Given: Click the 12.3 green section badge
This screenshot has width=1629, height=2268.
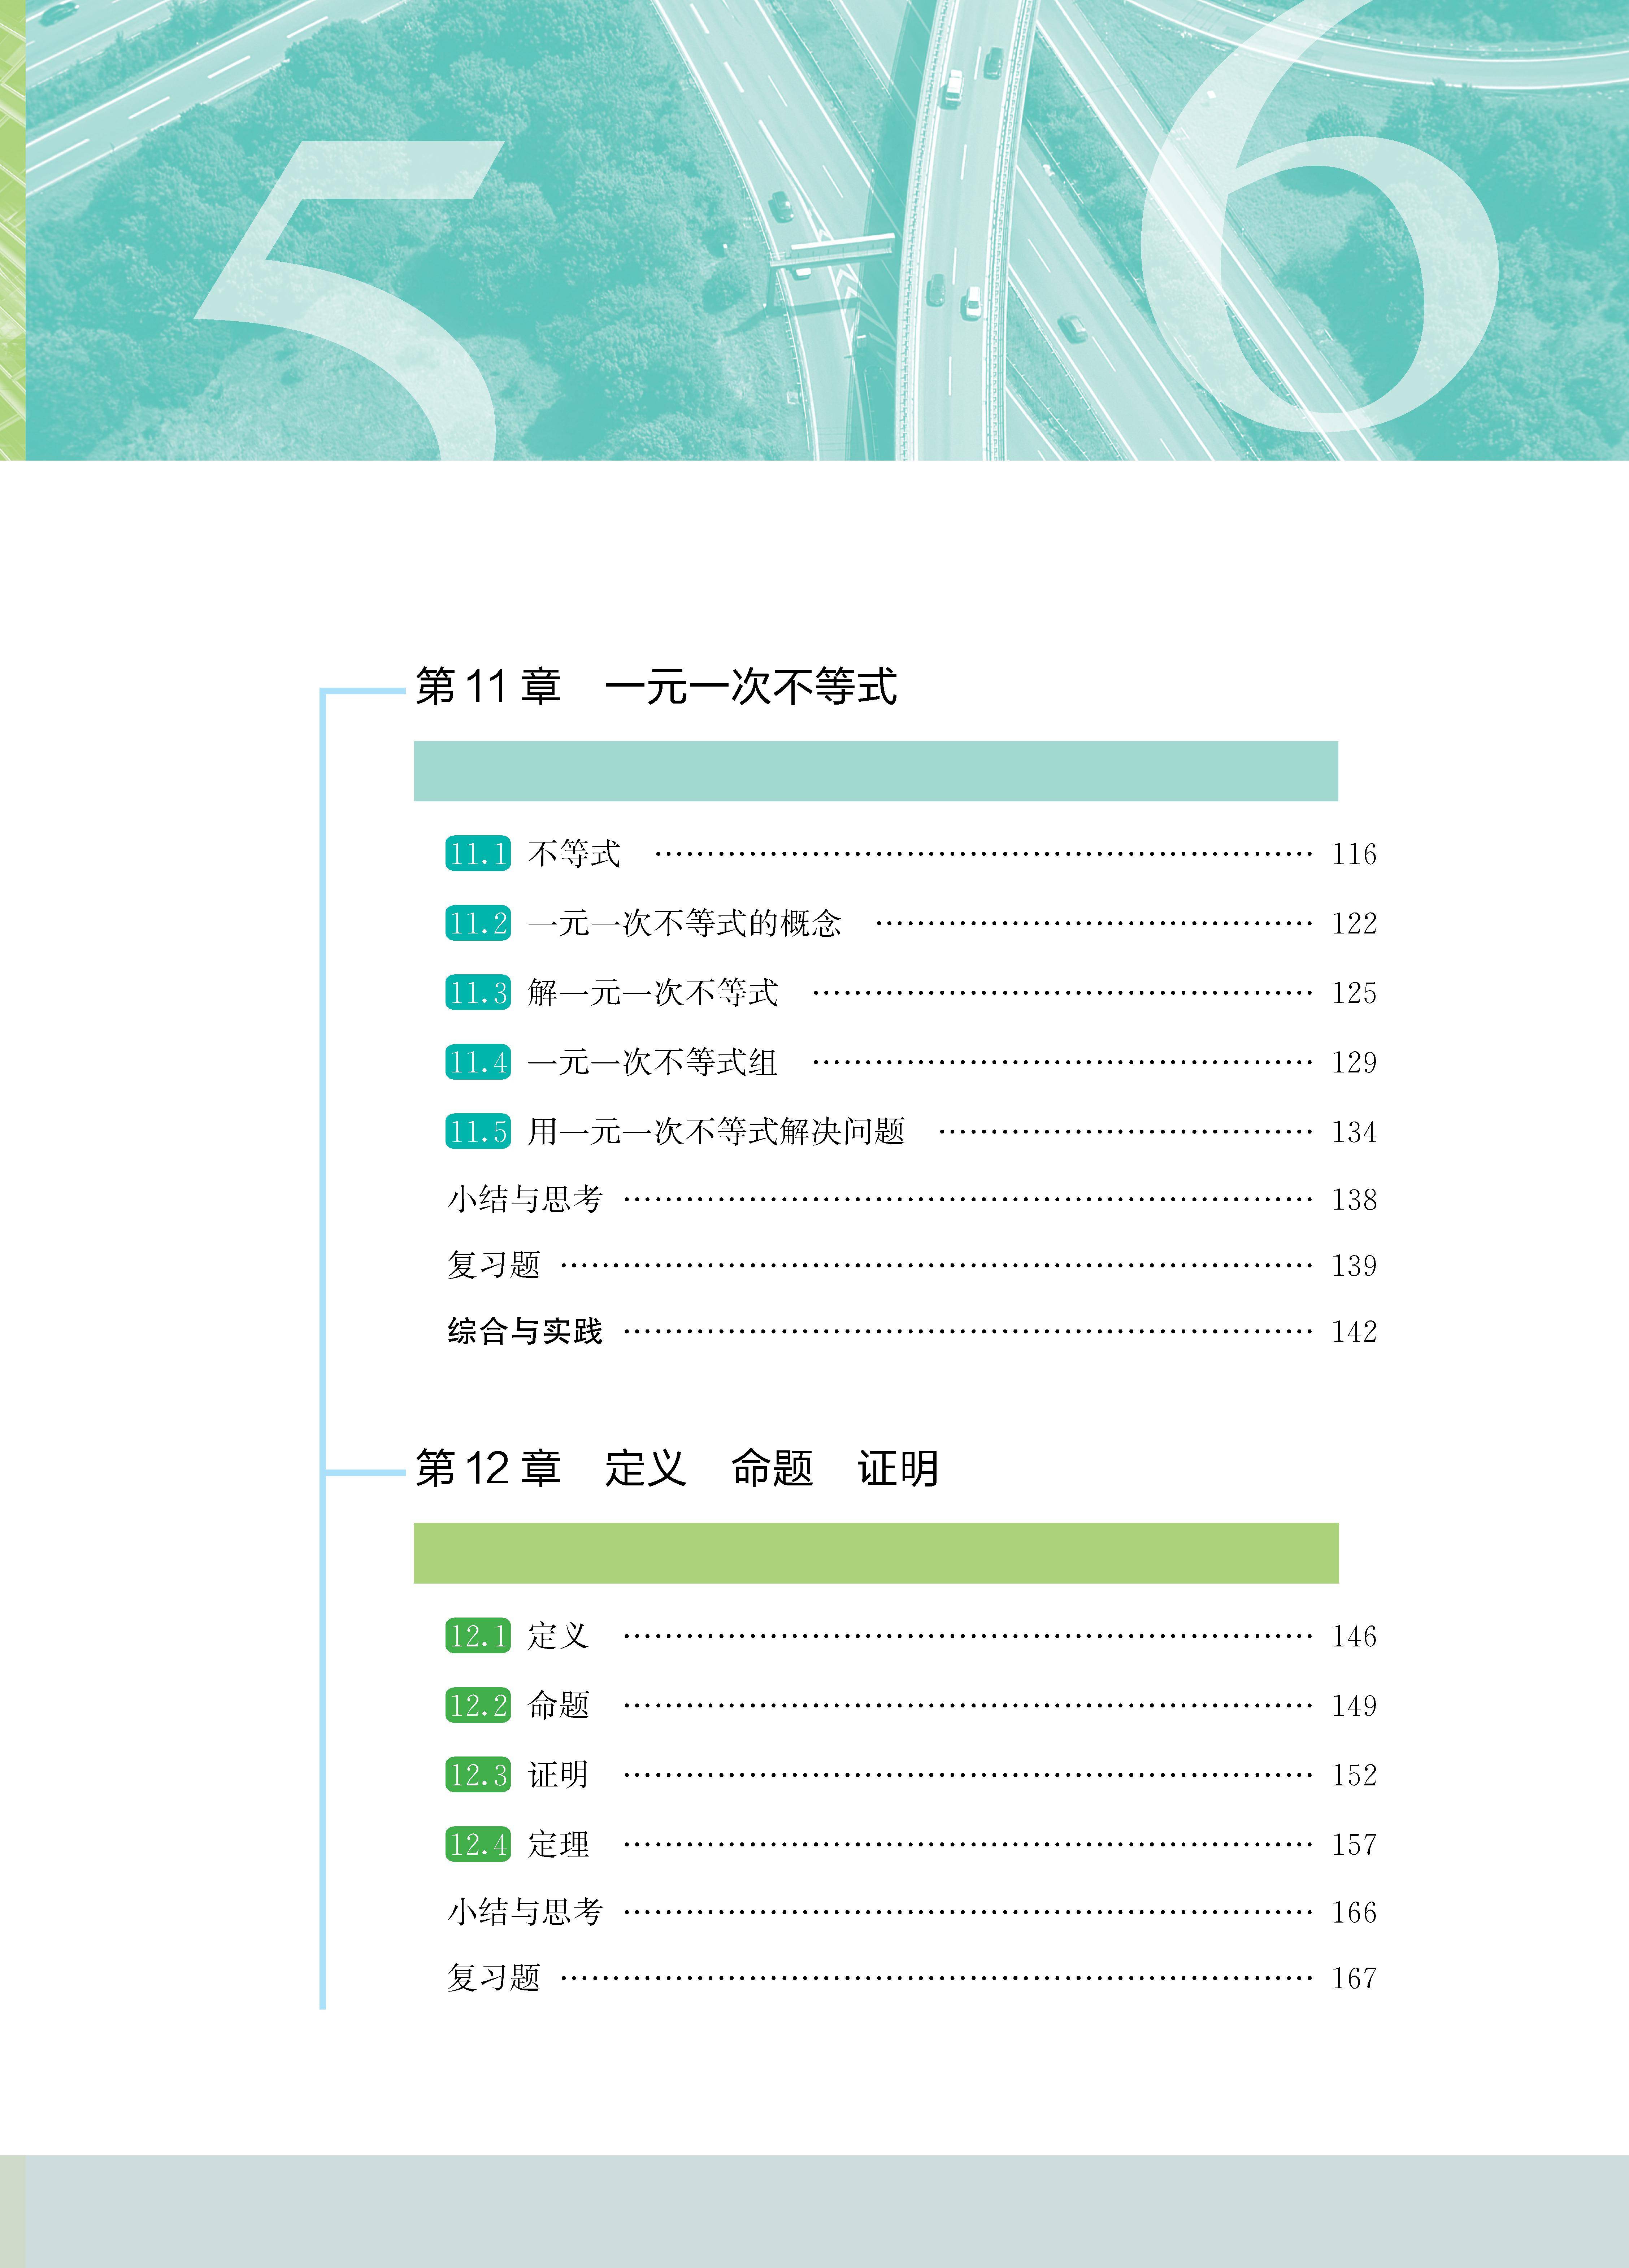Looking at the screenshot, I should point(477,1775).
